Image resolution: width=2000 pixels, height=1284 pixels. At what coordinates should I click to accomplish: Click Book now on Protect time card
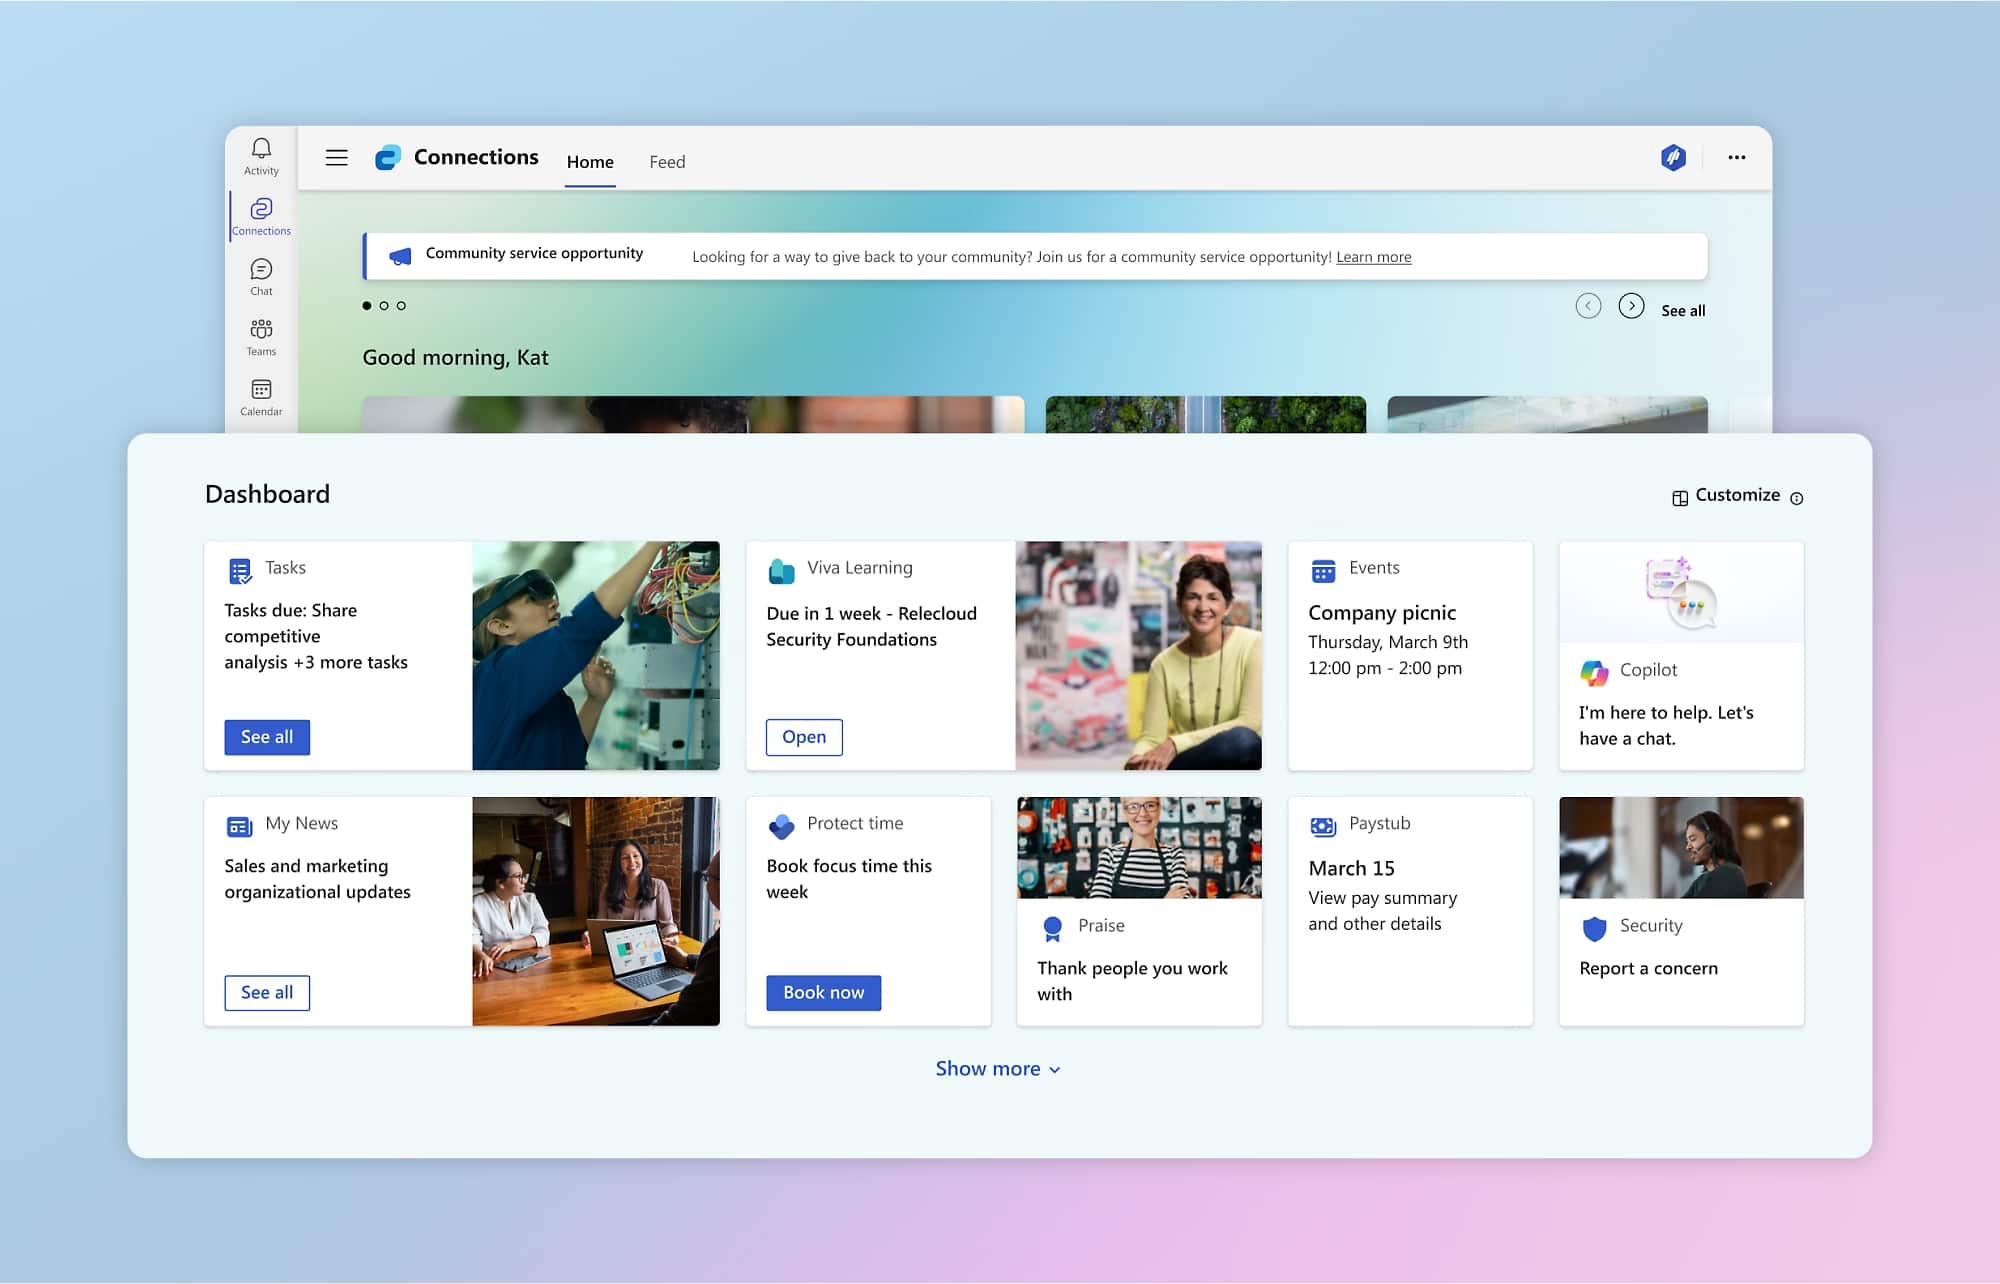823,992
